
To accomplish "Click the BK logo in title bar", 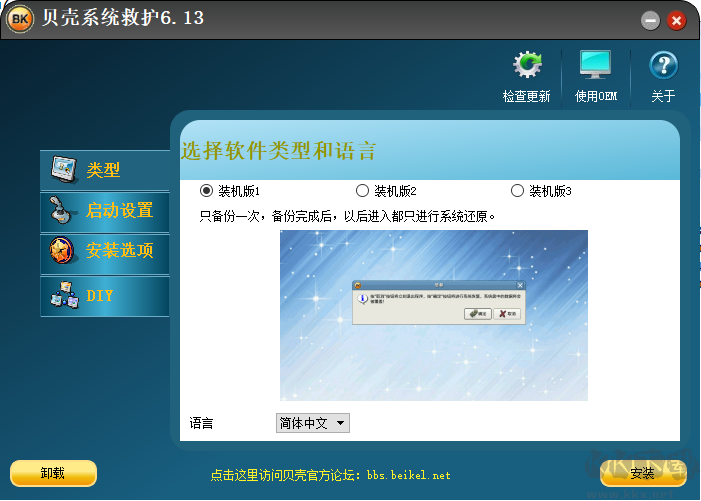I will [x=20, y=19].
